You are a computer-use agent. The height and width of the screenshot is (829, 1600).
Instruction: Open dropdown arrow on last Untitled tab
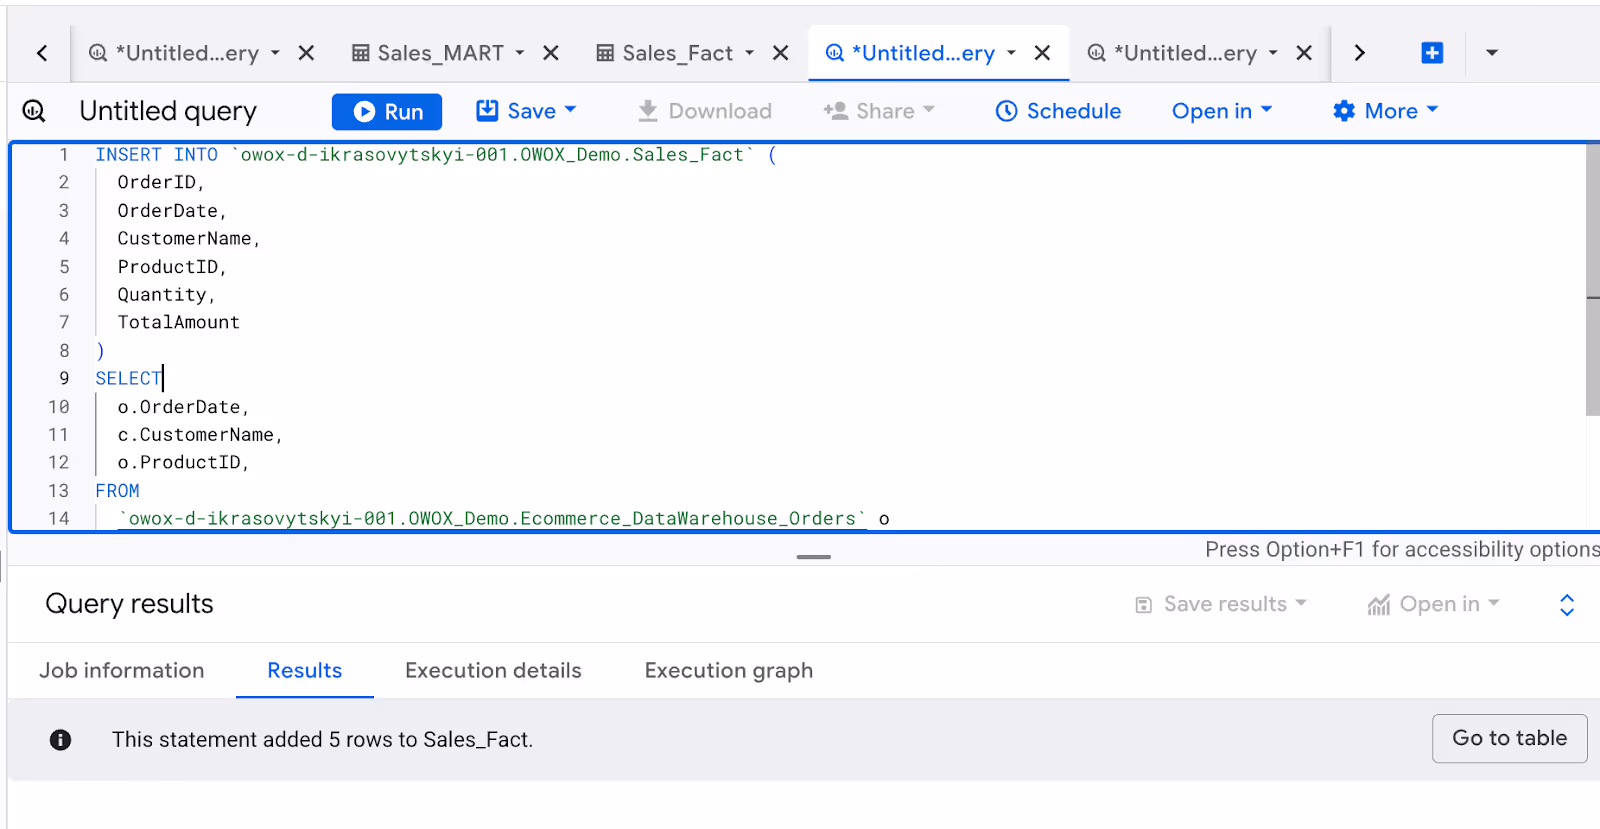point(1273,53)
